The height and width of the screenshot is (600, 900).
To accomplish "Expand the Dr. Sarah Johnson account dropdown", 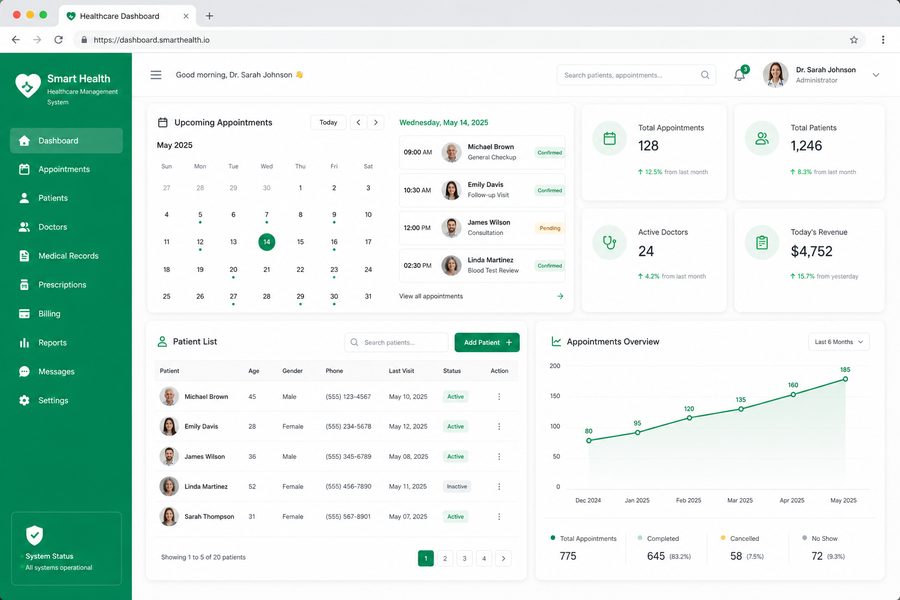I will pyautogui.click(x=876, y=75).
